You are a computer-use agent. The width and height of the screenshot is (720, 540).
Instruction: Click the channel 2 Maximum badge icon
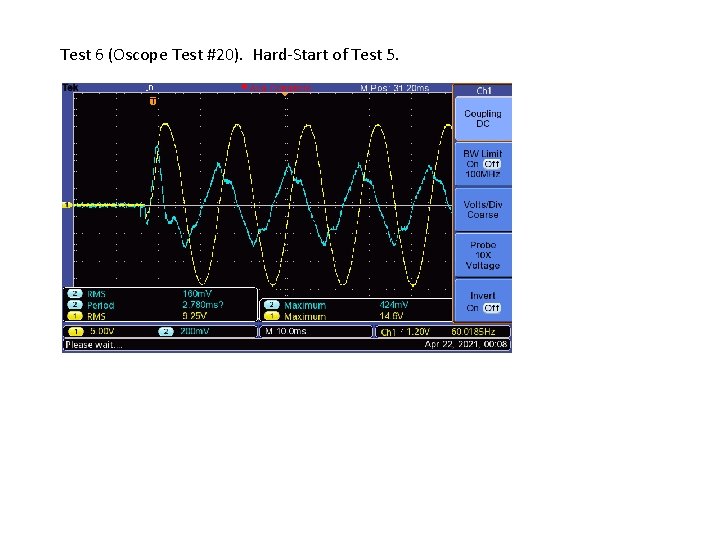[x=272, y=305]
